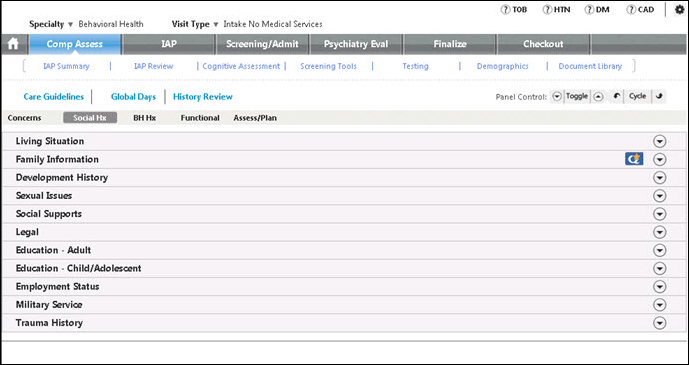
Task: Open the Demographics link
Action: pyautogui.click(x=503, y=66)
